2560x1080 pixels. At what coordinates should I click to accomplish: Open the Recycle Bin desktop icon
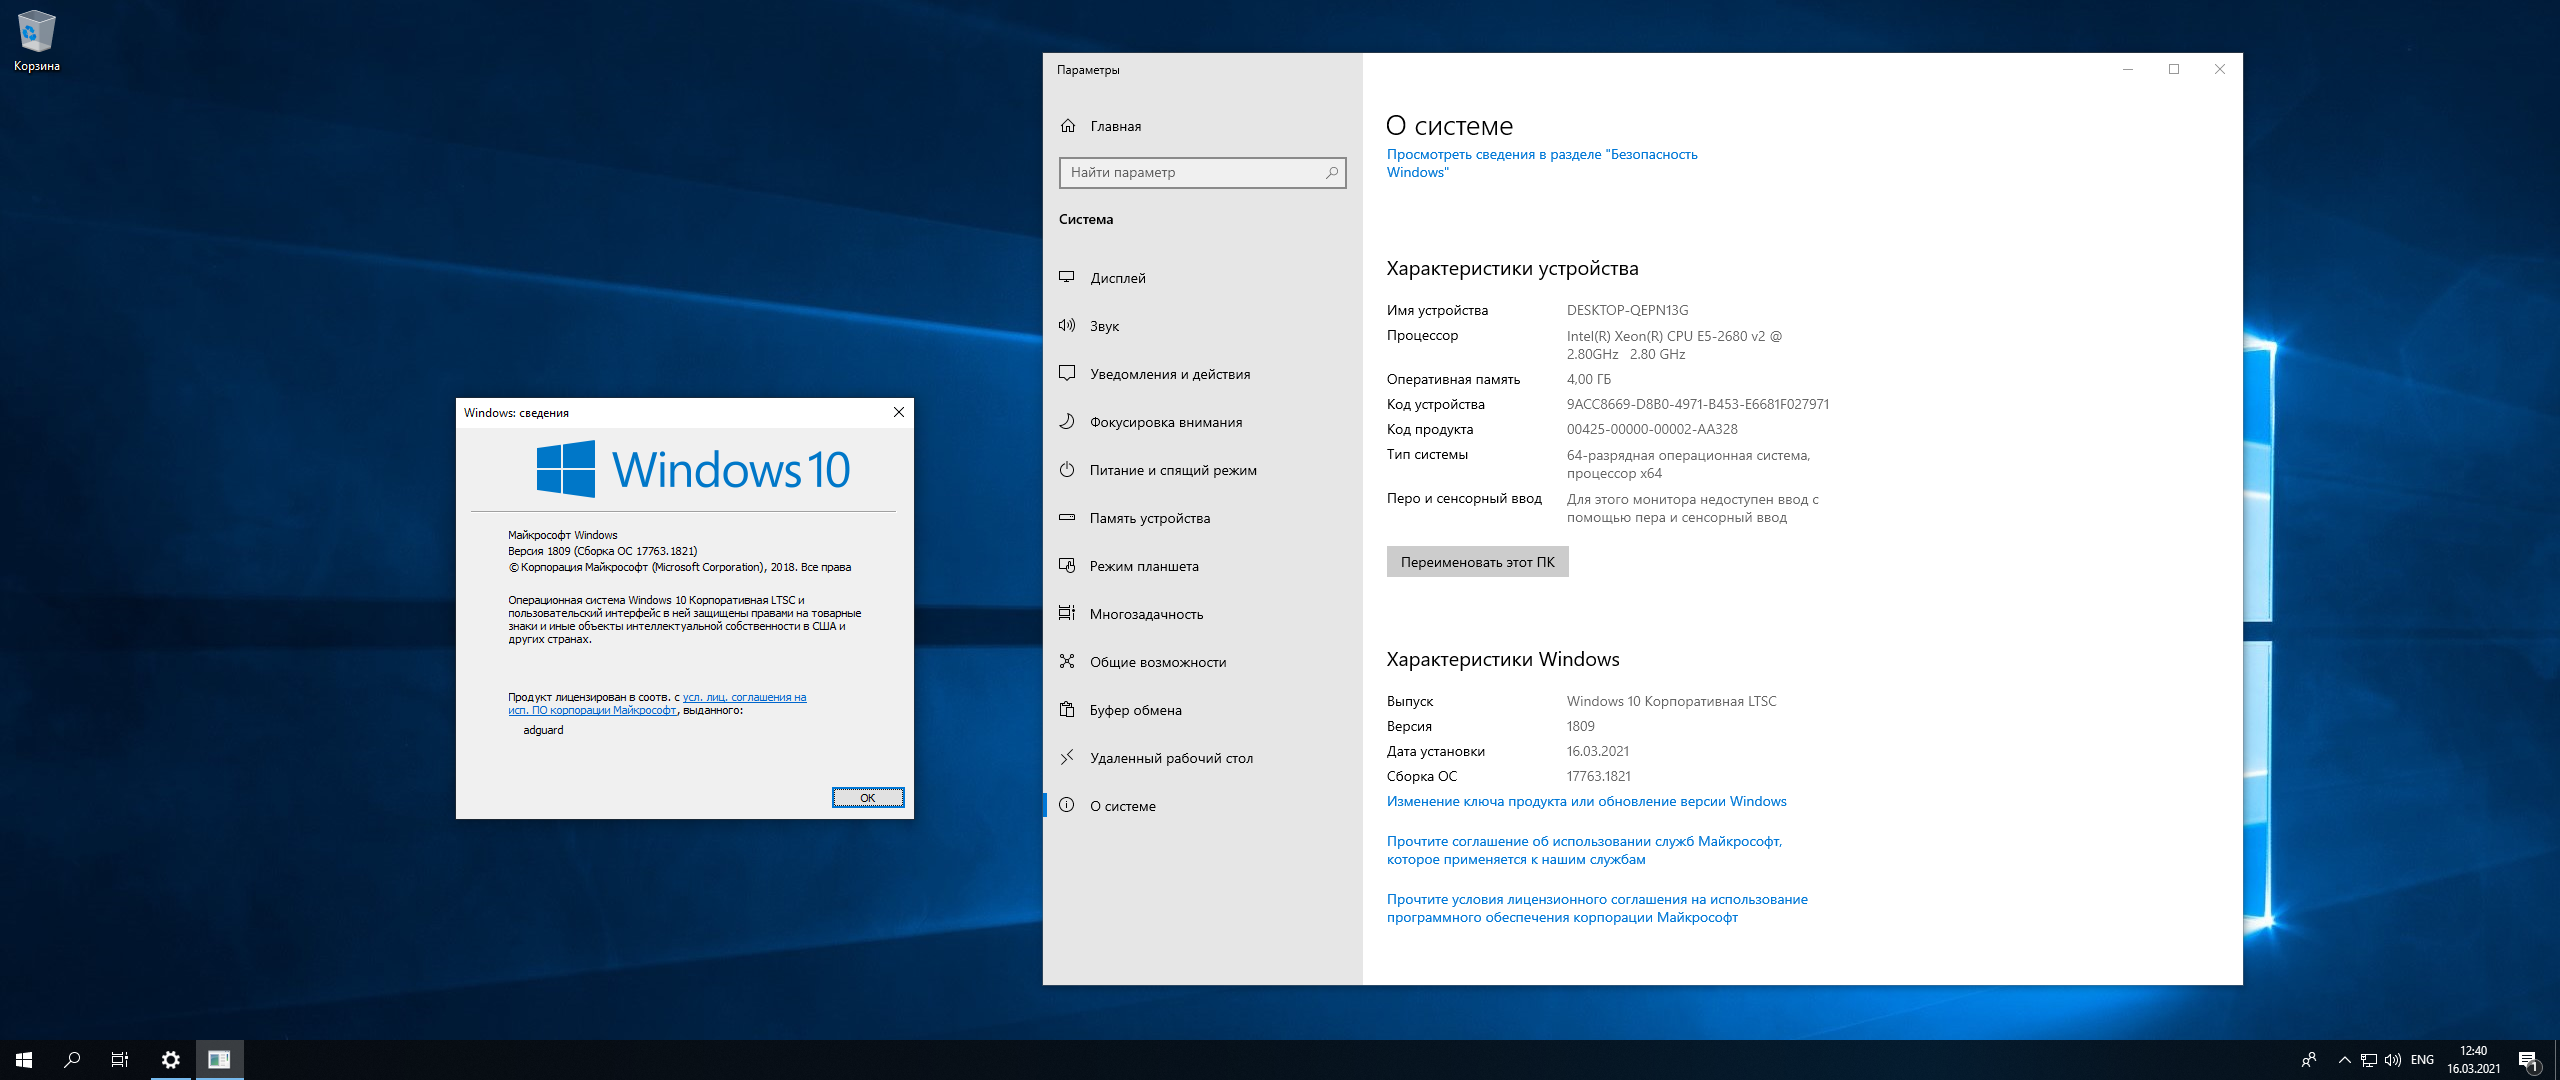(37, 41)
